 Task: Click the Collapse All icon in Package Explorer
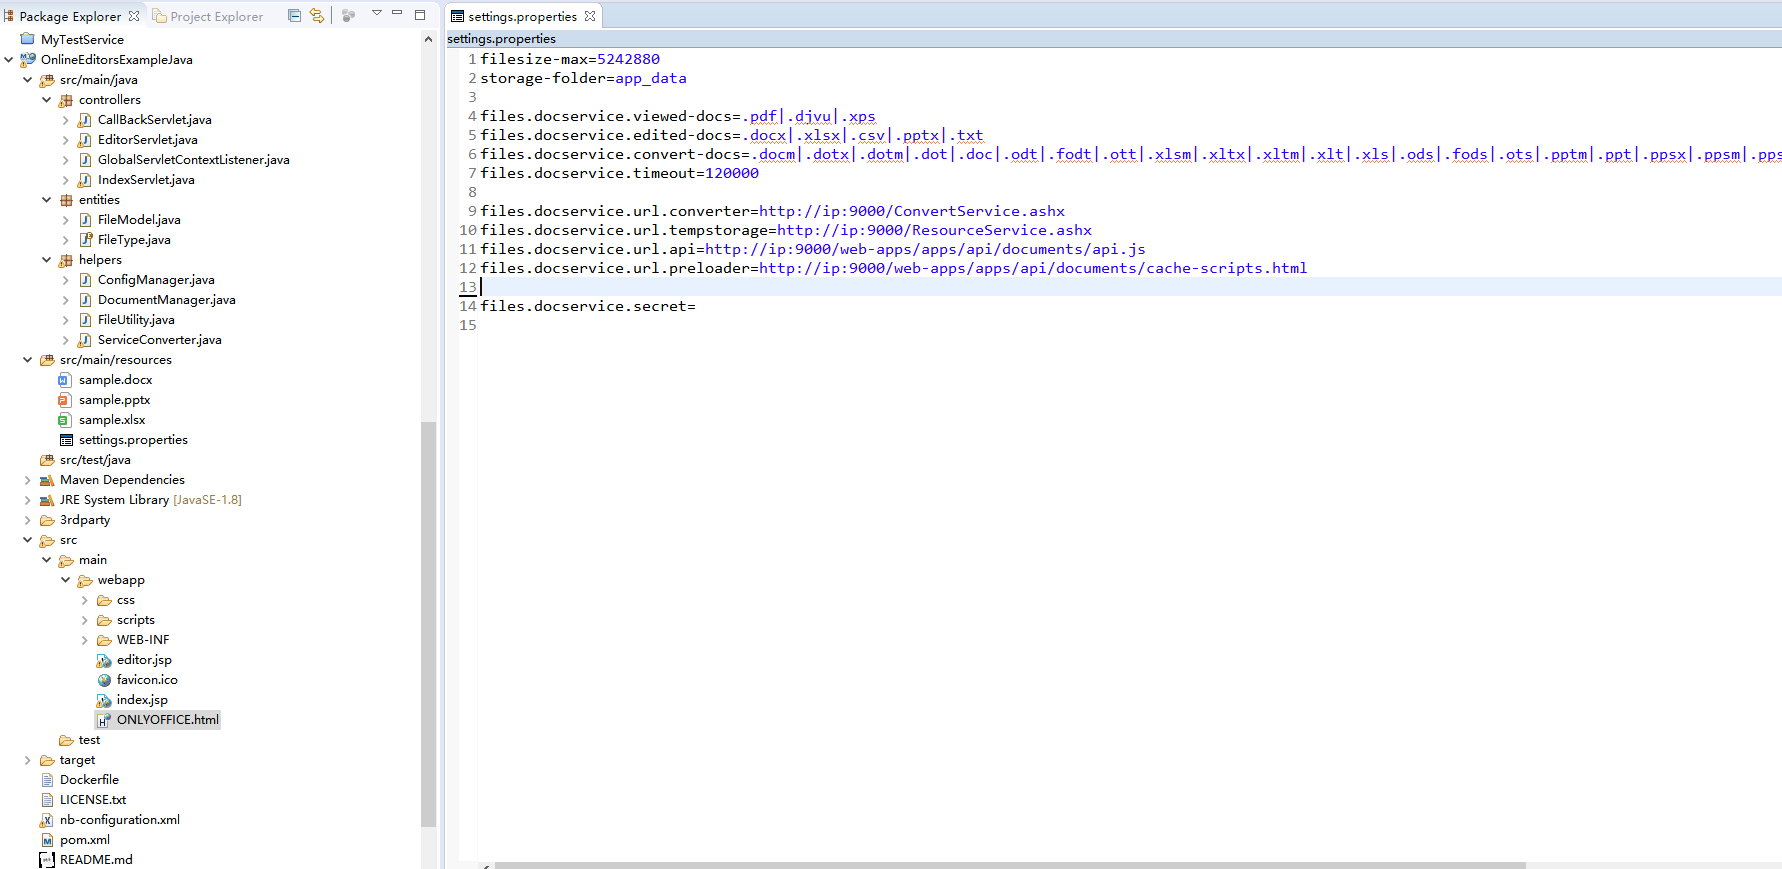click(x=294, y=15)
